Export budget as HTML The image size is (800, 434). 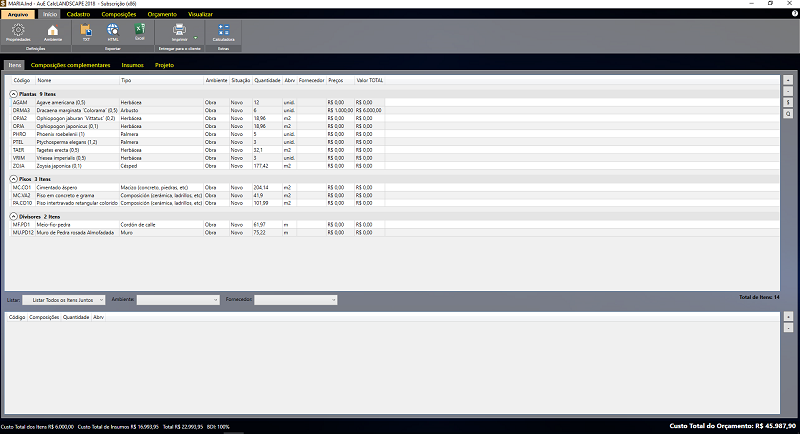tap(113, 33)
